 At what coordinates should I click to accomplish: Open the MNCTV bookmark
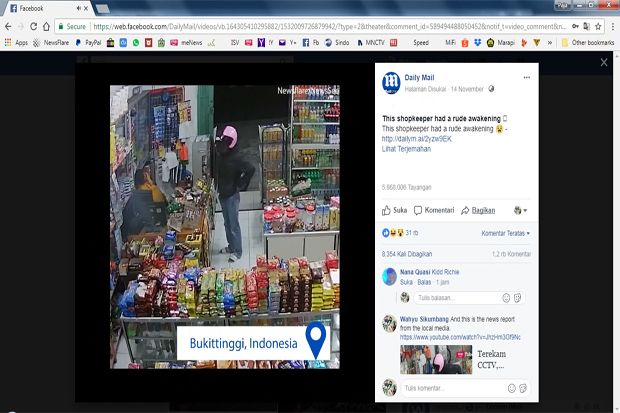click(x=370, y=43)
